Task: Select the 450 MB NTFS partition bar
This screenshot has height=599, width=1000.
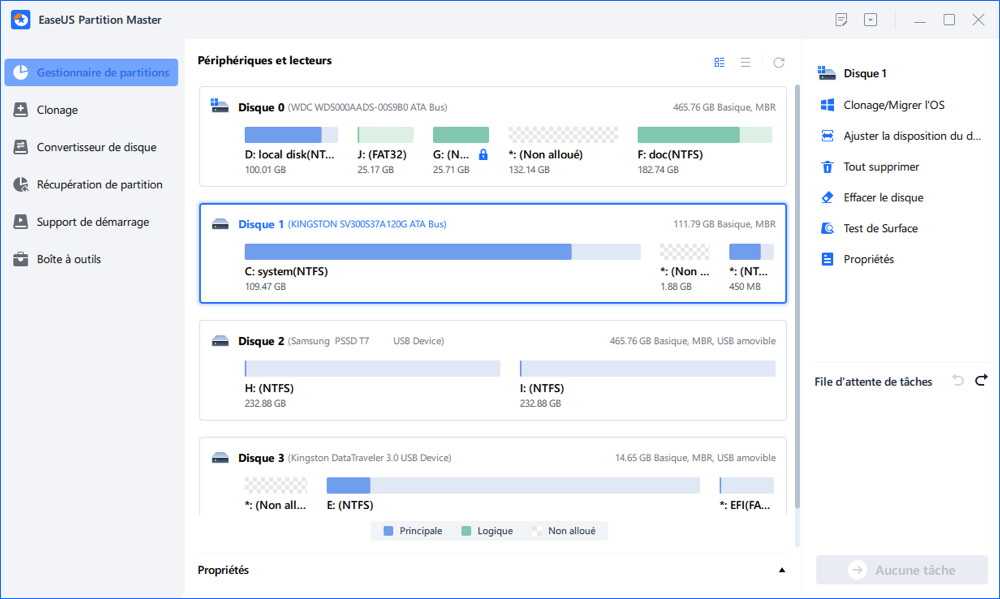Action: click(x=751, y=251)
